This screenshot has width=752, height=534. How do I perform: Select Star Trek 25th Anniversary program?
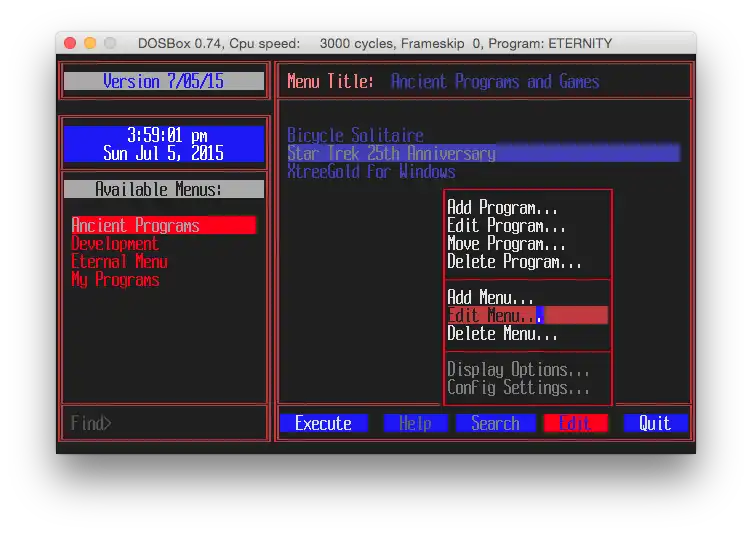(483, 154)
